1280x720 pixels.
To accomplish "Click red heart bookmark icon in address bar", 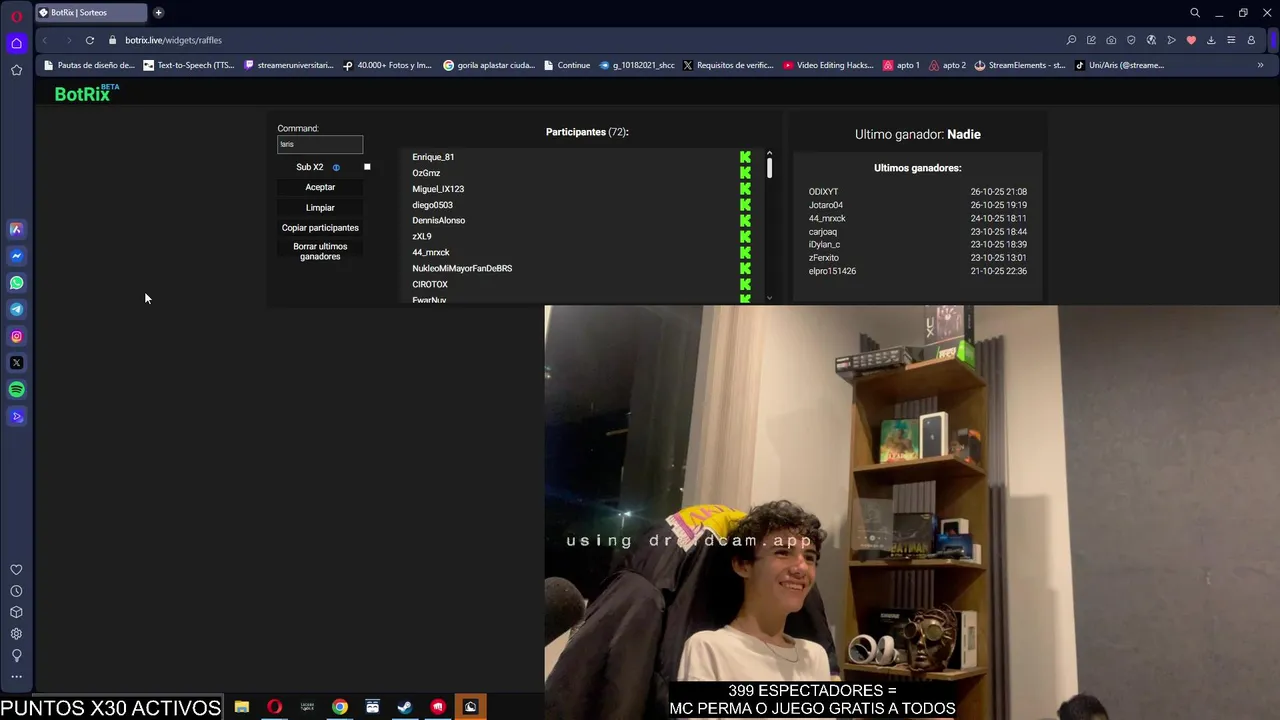I will [1191, 40].
